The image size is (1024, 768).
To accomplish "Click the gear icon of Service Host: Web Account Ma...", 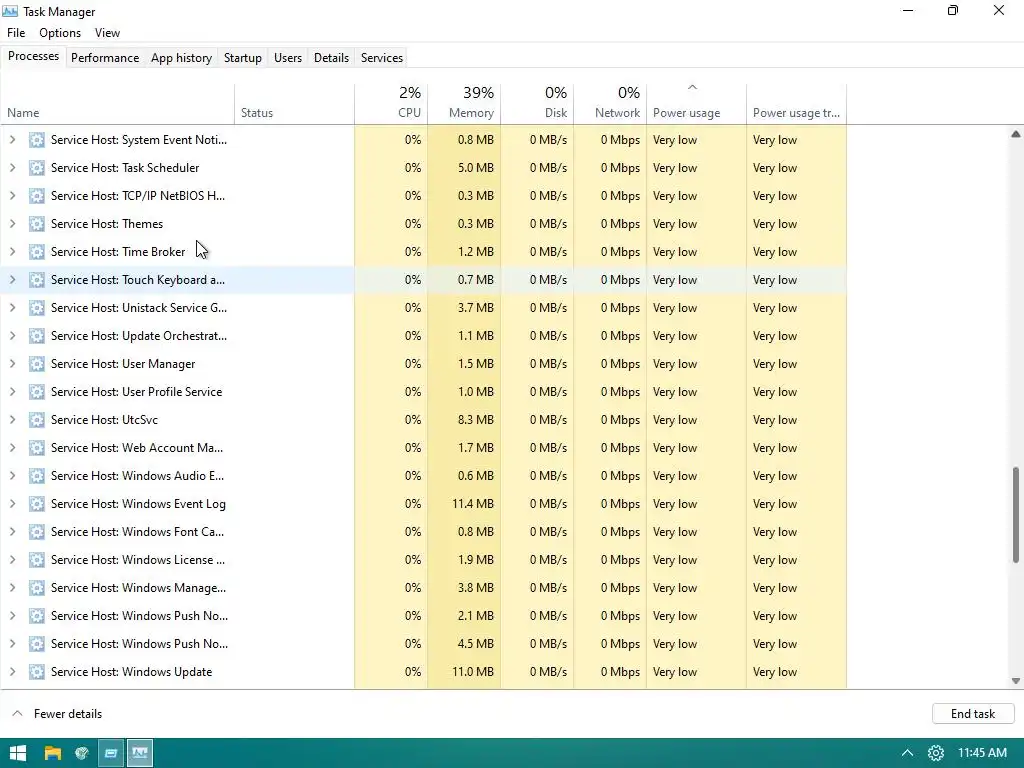I will coord(37,448).
